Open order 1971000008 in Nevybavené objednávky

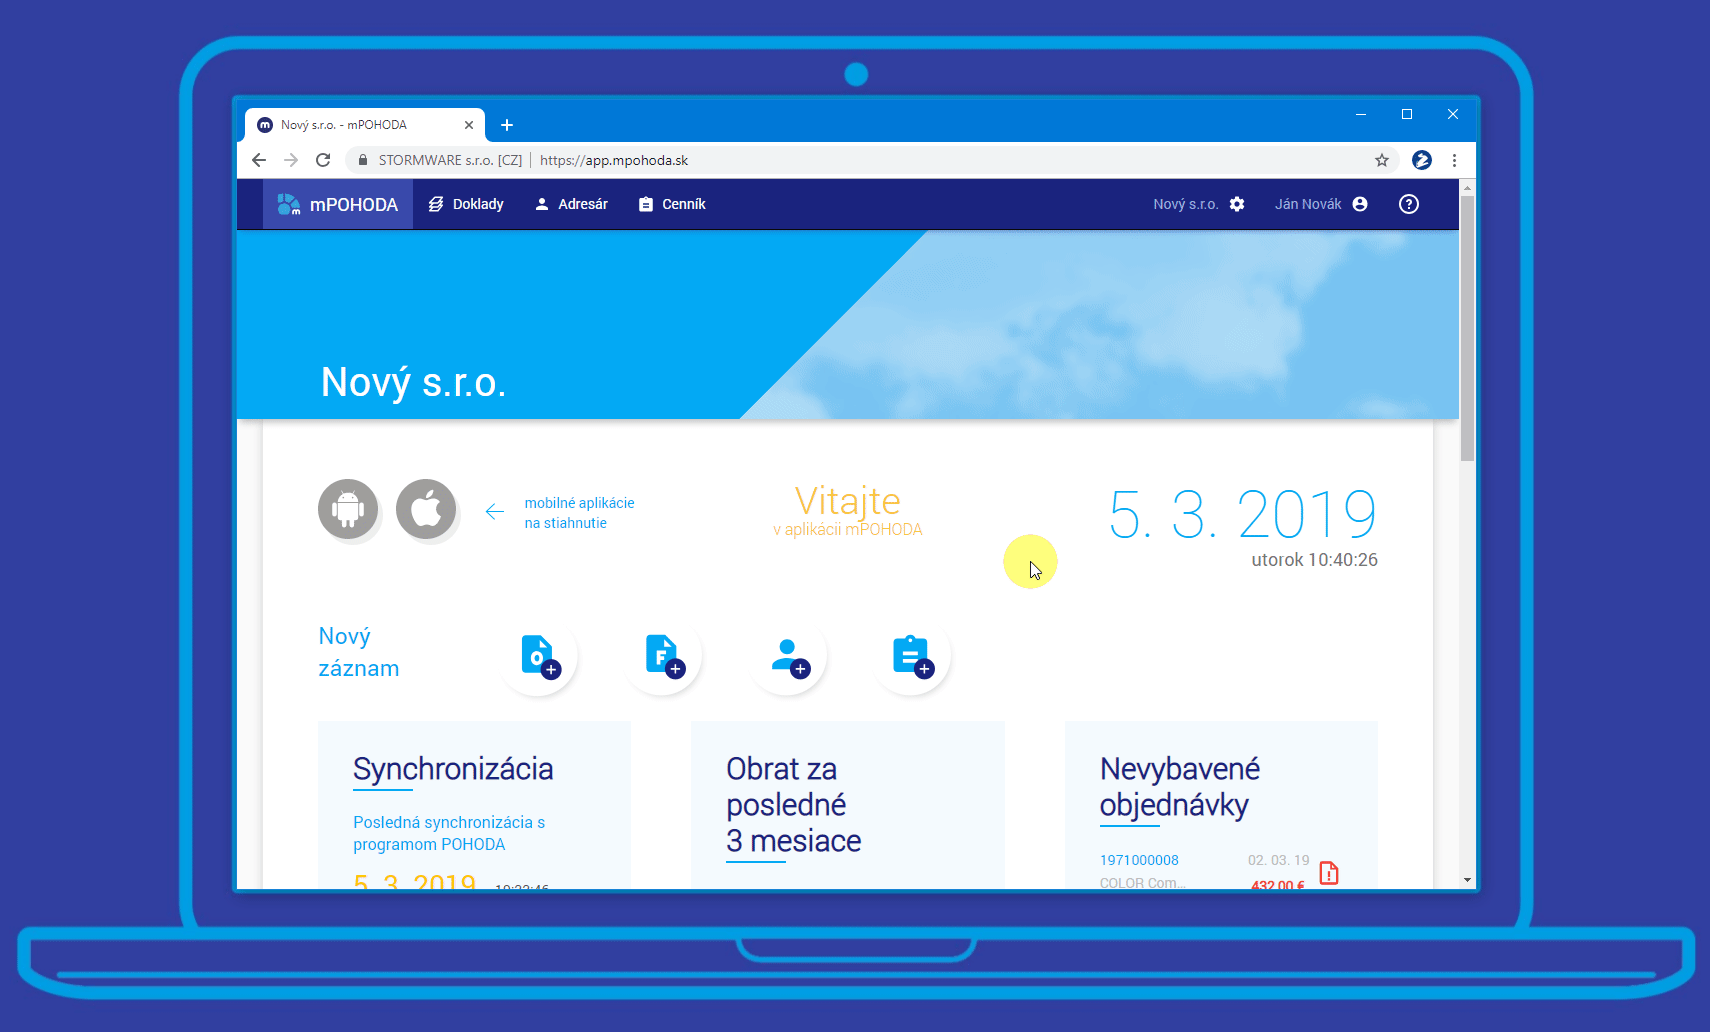tap(1139, 860)
